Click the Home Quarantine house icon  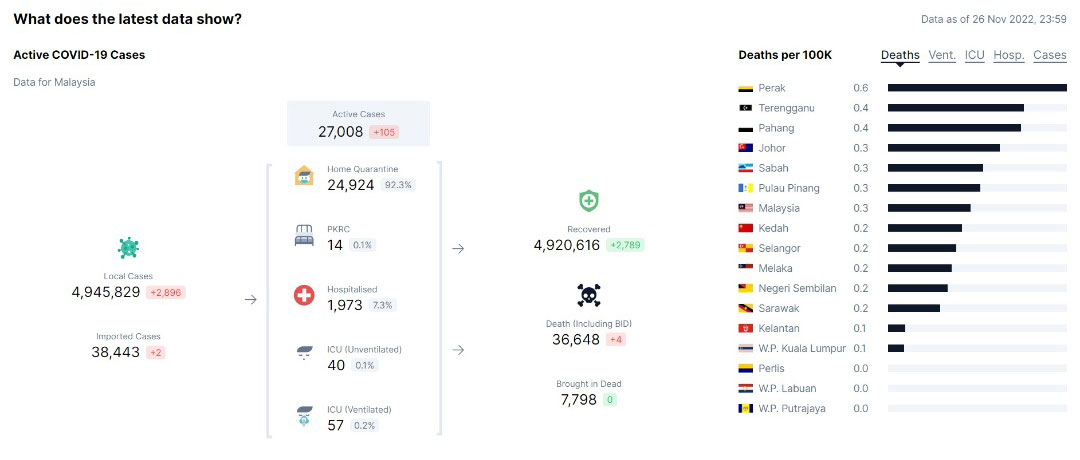click(304, 176)
